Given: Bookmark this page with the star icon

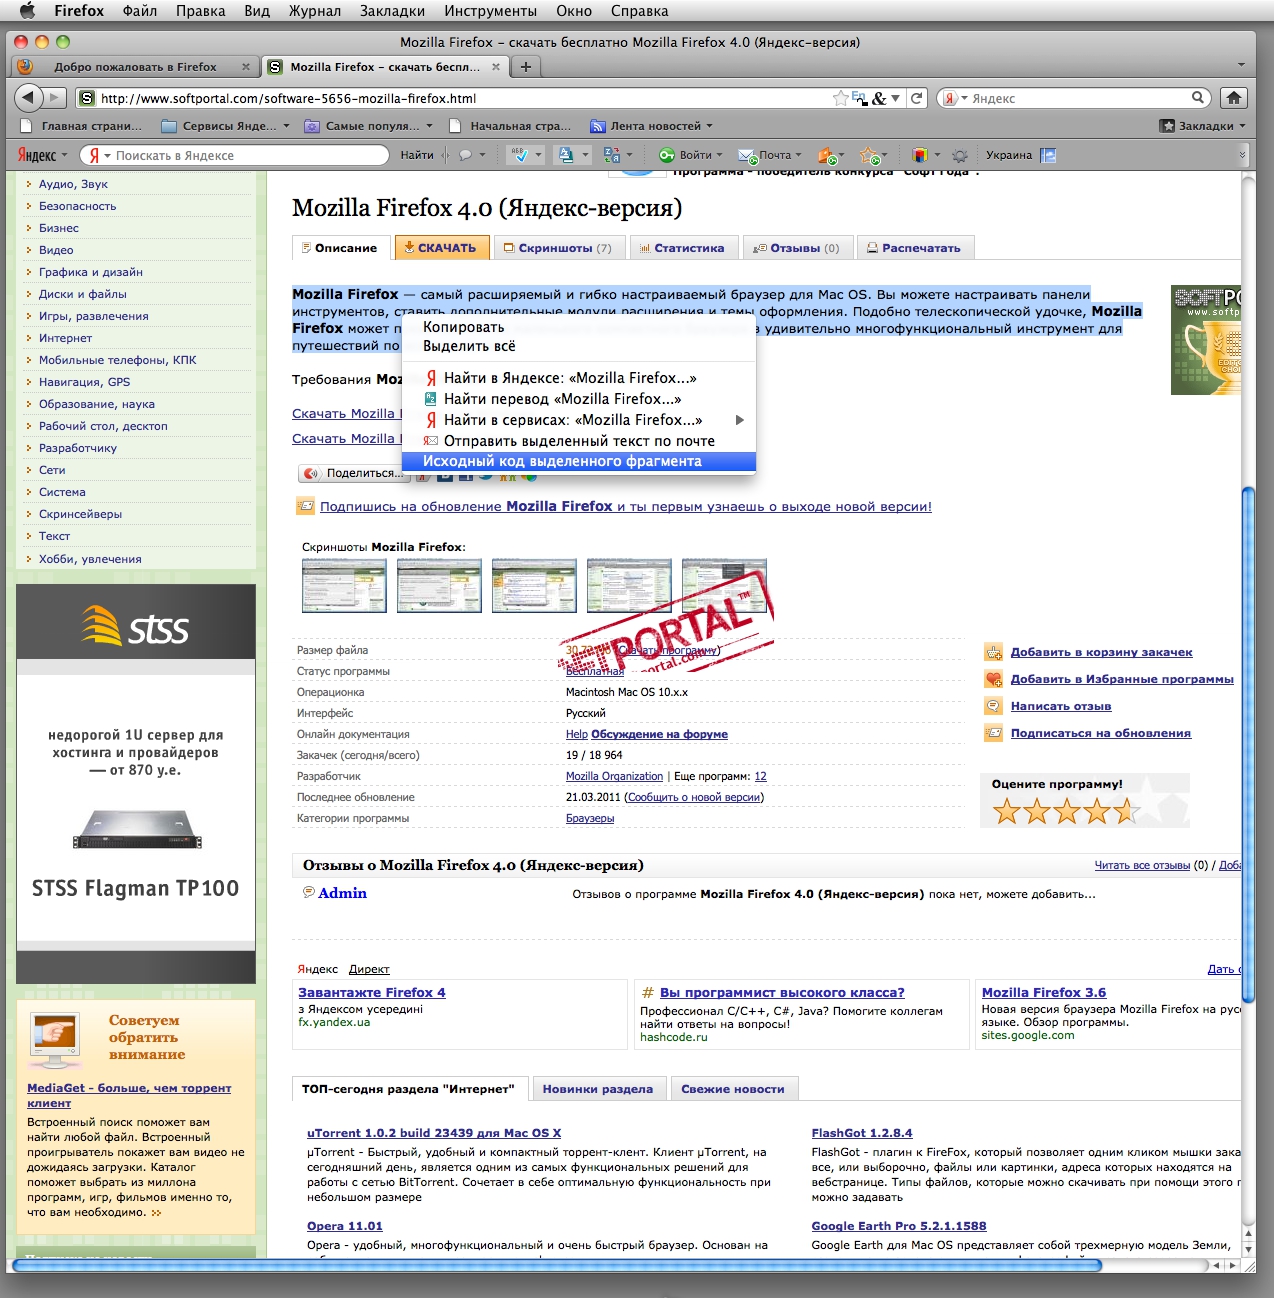Looking at the screenshot, I should 841,98.
